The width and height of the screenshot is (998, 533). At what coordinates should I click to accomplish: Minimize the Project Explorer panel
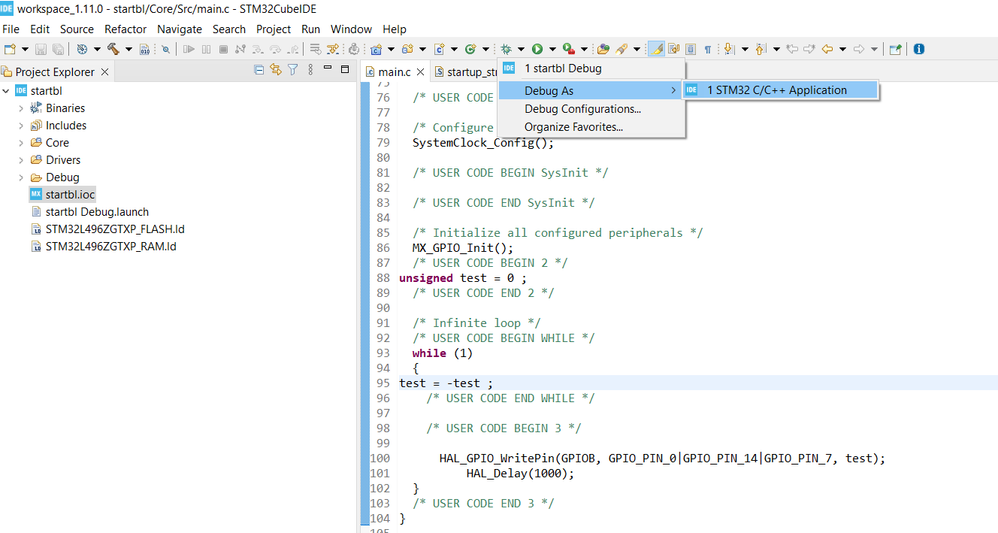(x=328, y=68)
